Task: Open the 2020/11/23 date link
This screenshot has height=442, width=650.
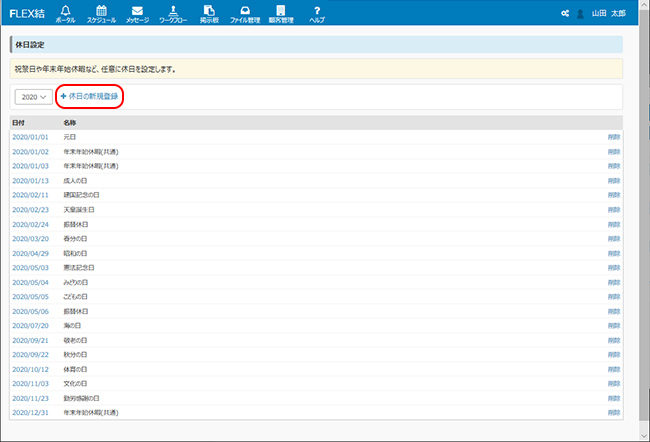Action: click(30, 398)
